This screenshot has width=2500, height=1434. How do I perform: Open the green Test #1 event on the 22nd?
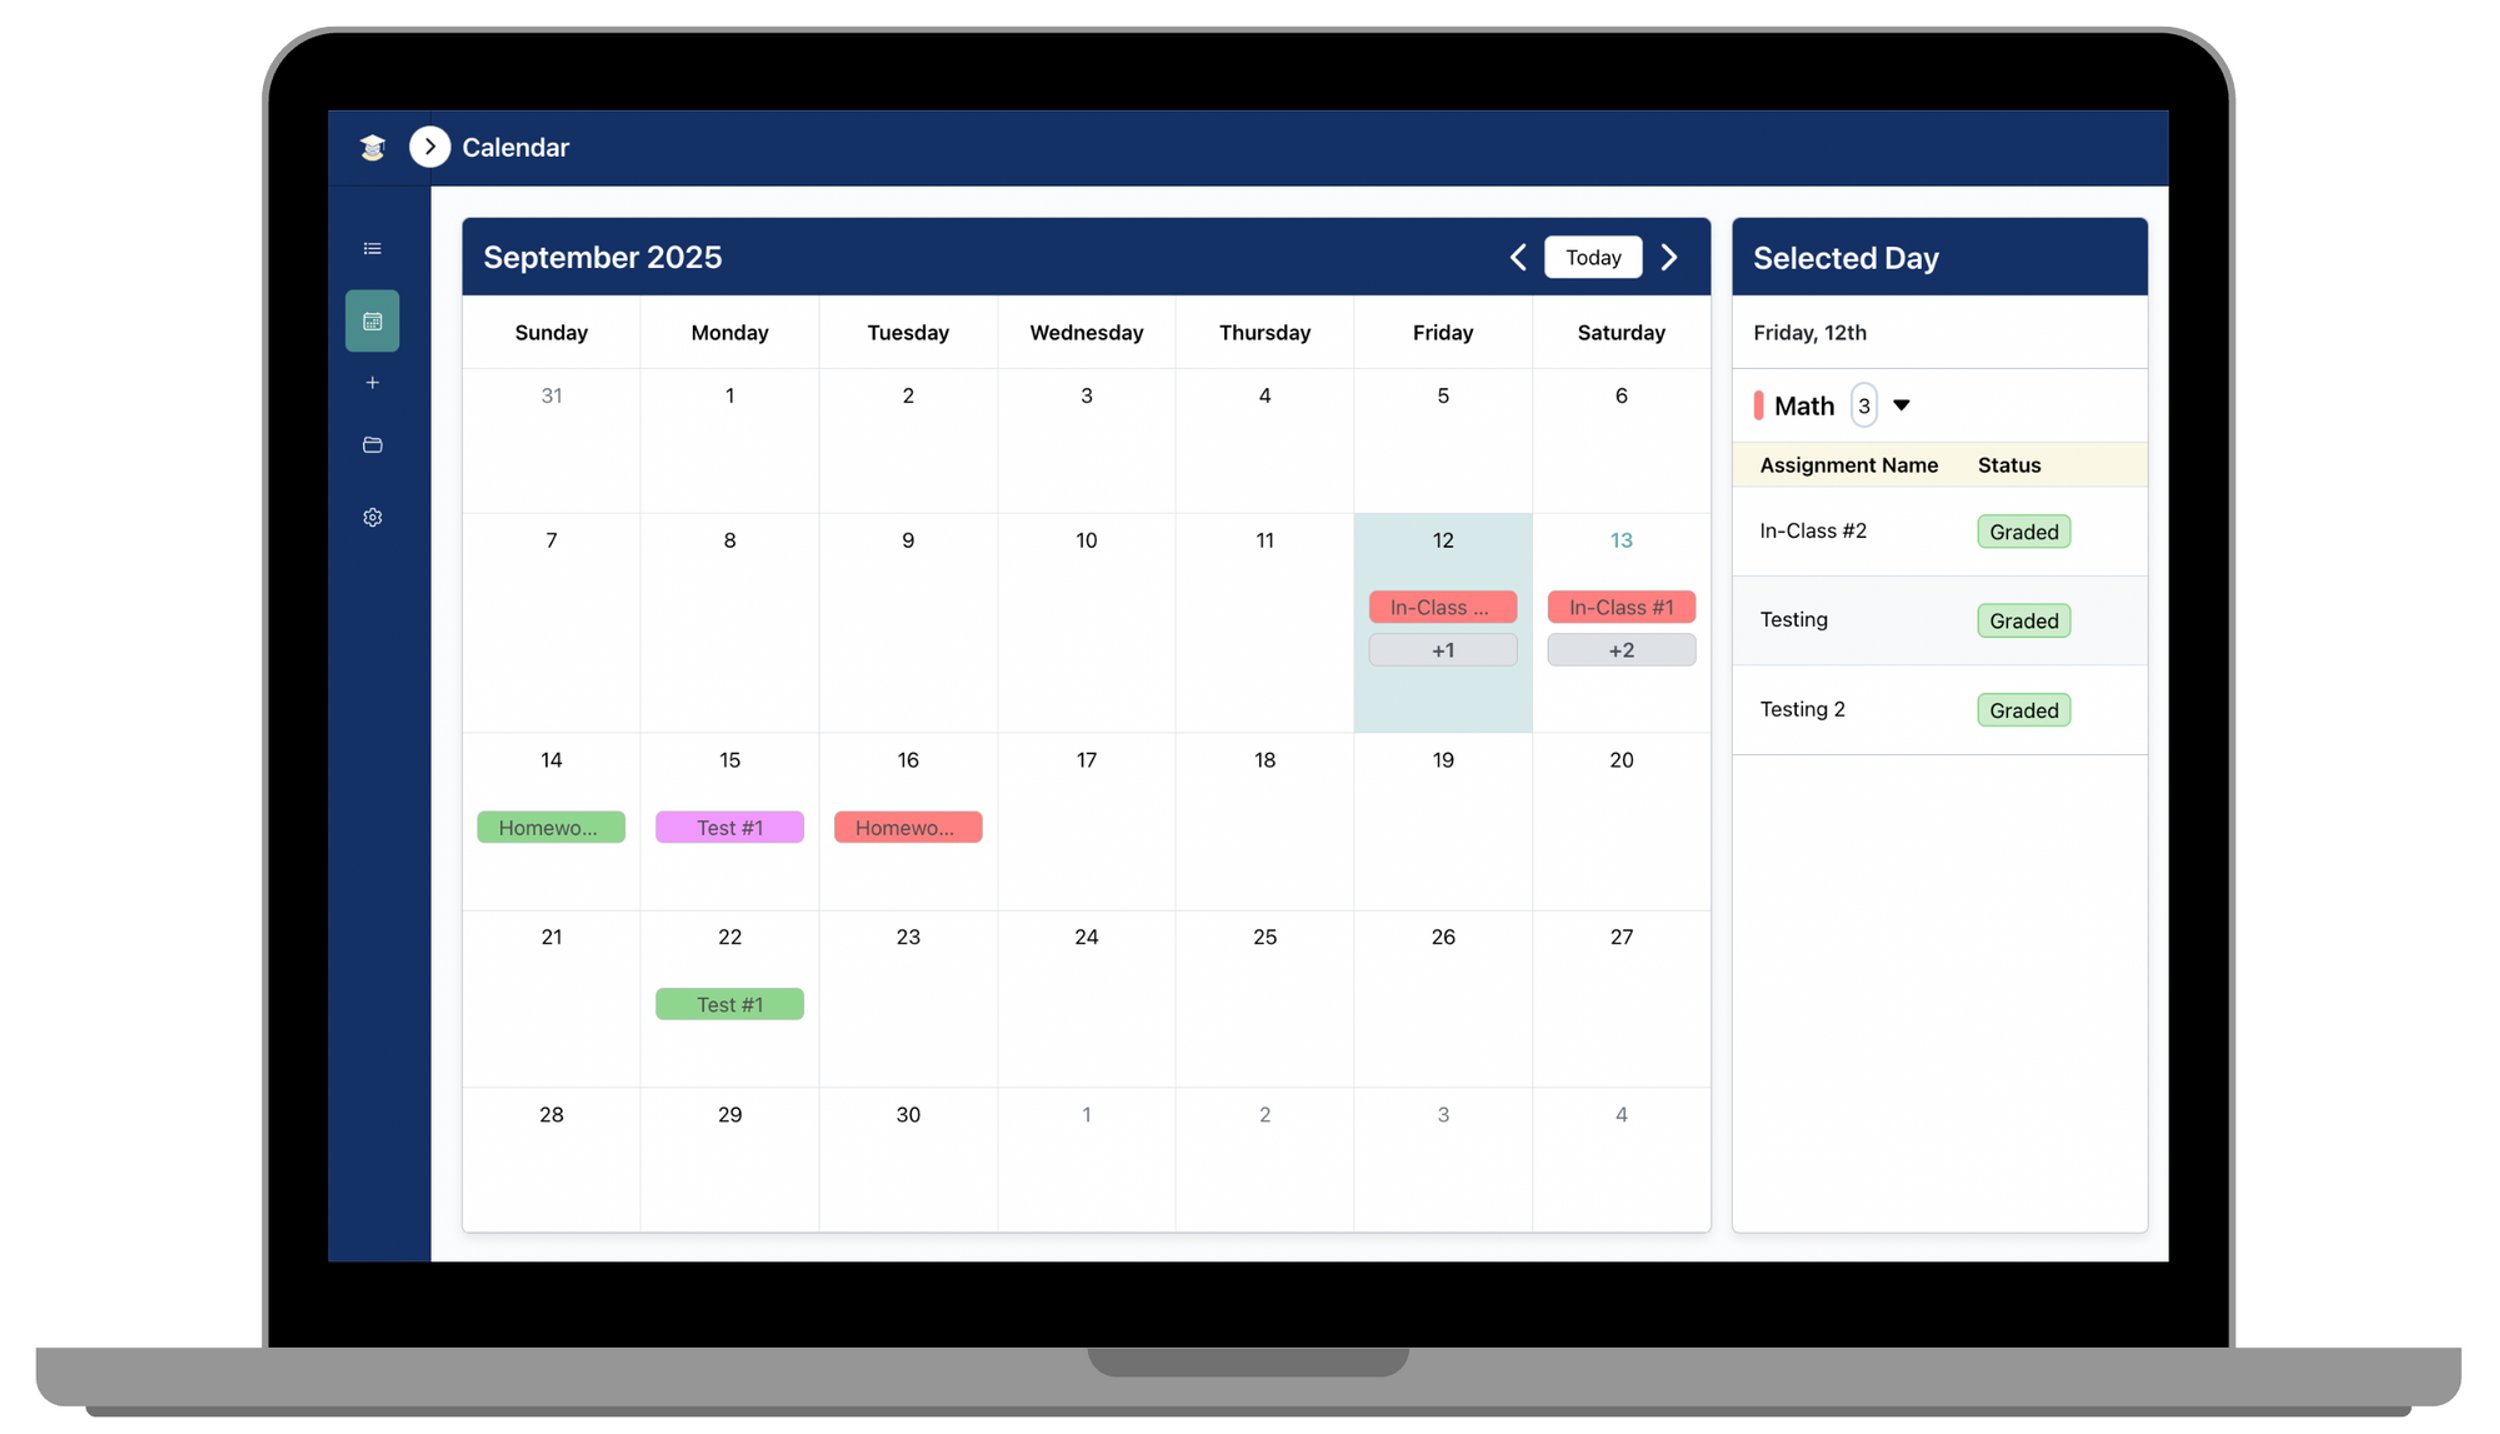[729, 1004]
